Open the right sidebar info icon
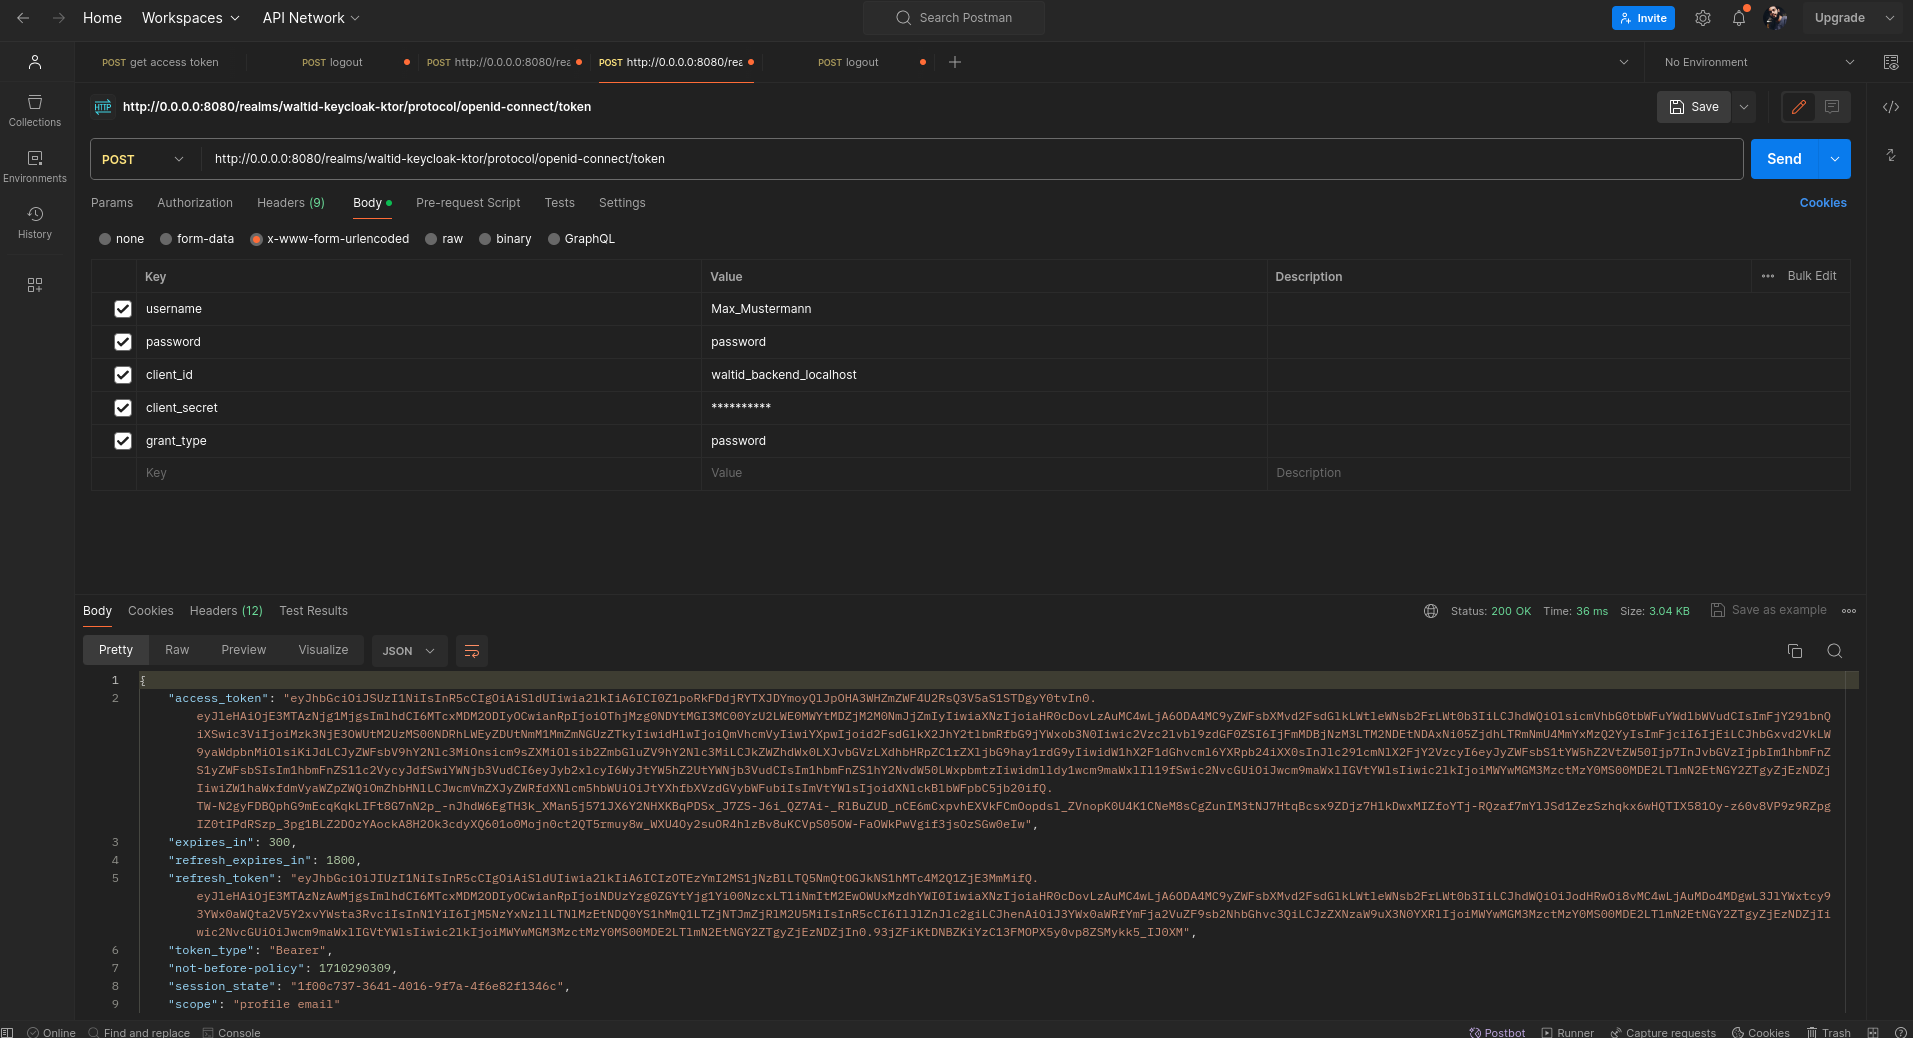 (1890, 155)
